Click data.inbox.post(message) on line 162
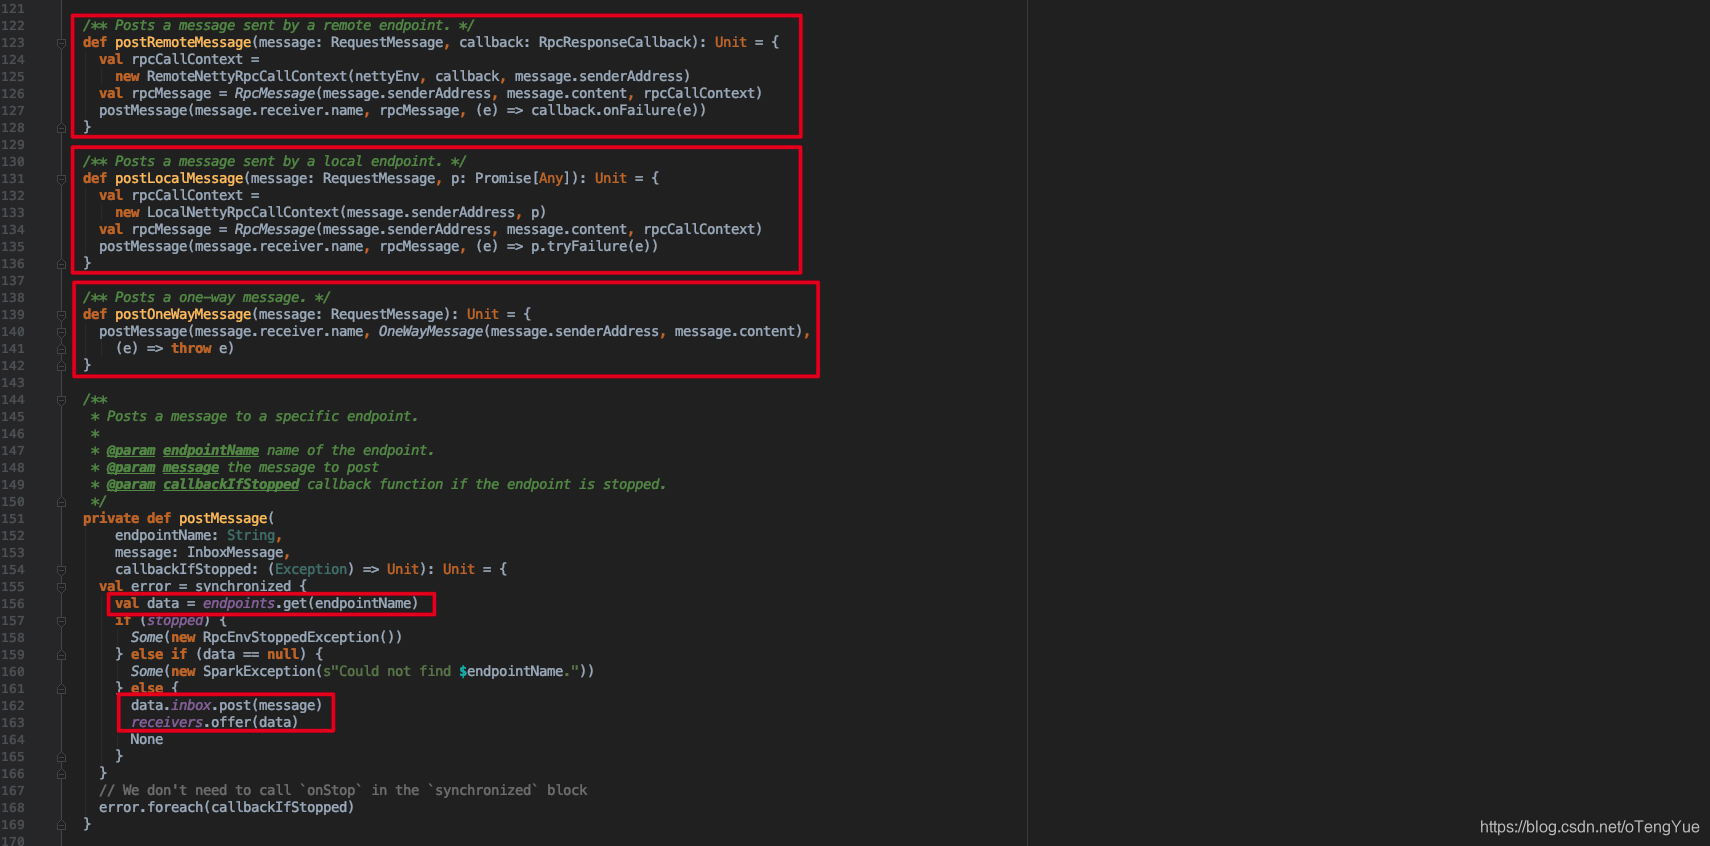Screen dimensions: 1710x846 click(227, 706)
